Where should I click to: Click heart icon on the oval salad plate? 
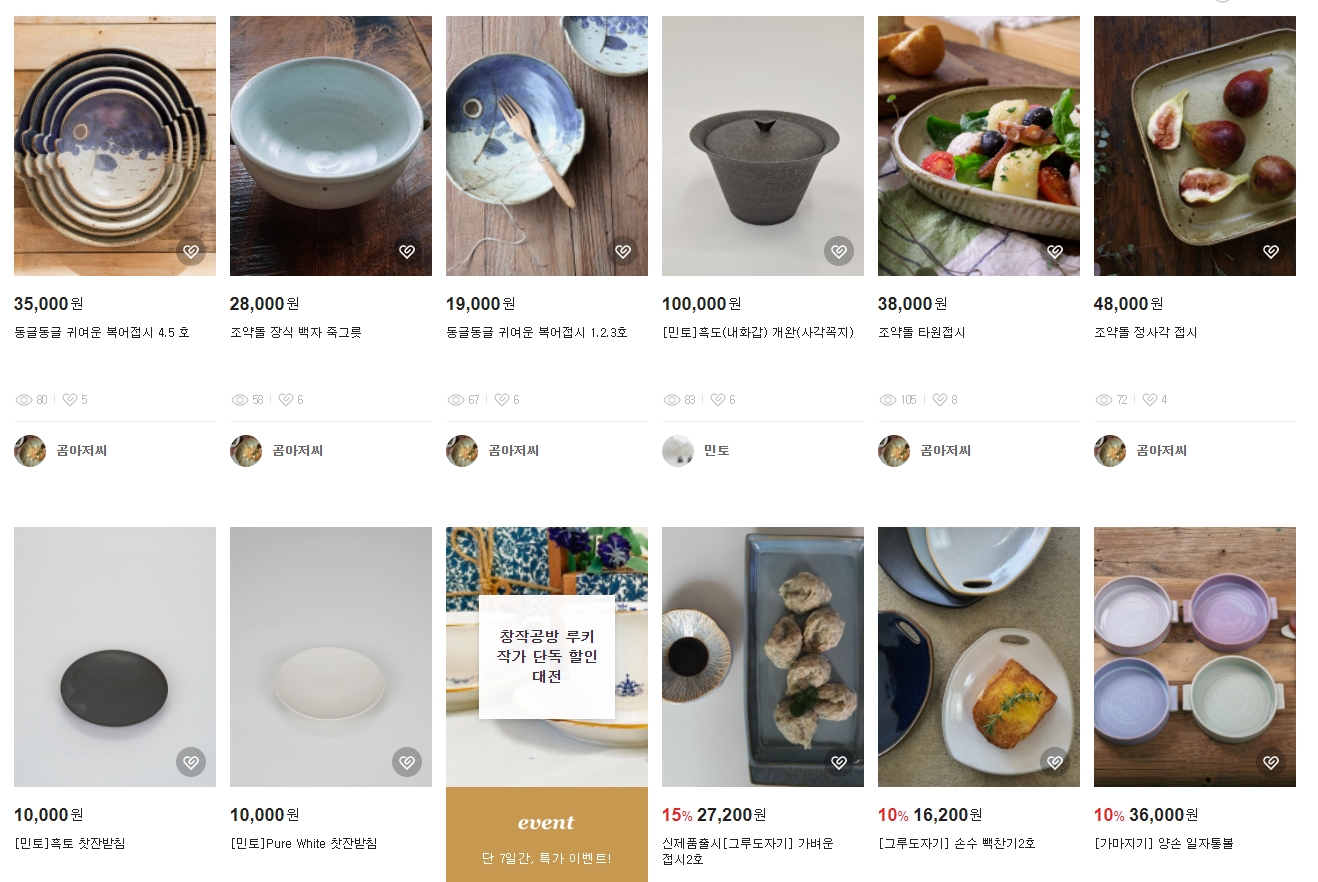[x=1055, y=251]
